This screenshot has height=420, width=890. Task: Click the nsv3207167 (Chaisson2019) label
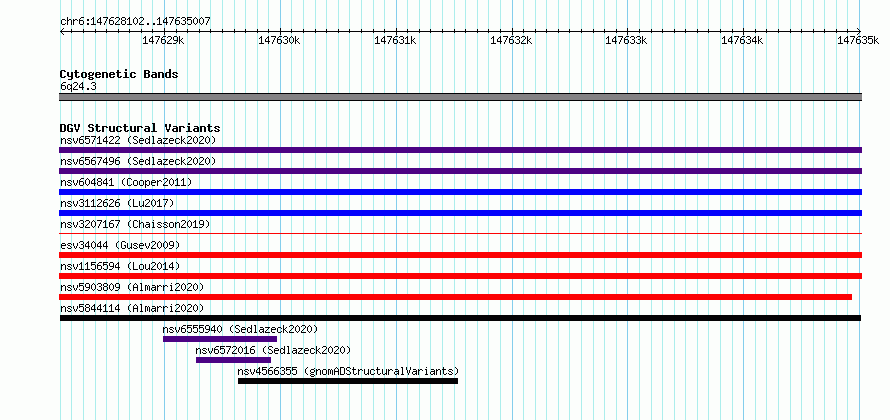(x=135, y=224)
